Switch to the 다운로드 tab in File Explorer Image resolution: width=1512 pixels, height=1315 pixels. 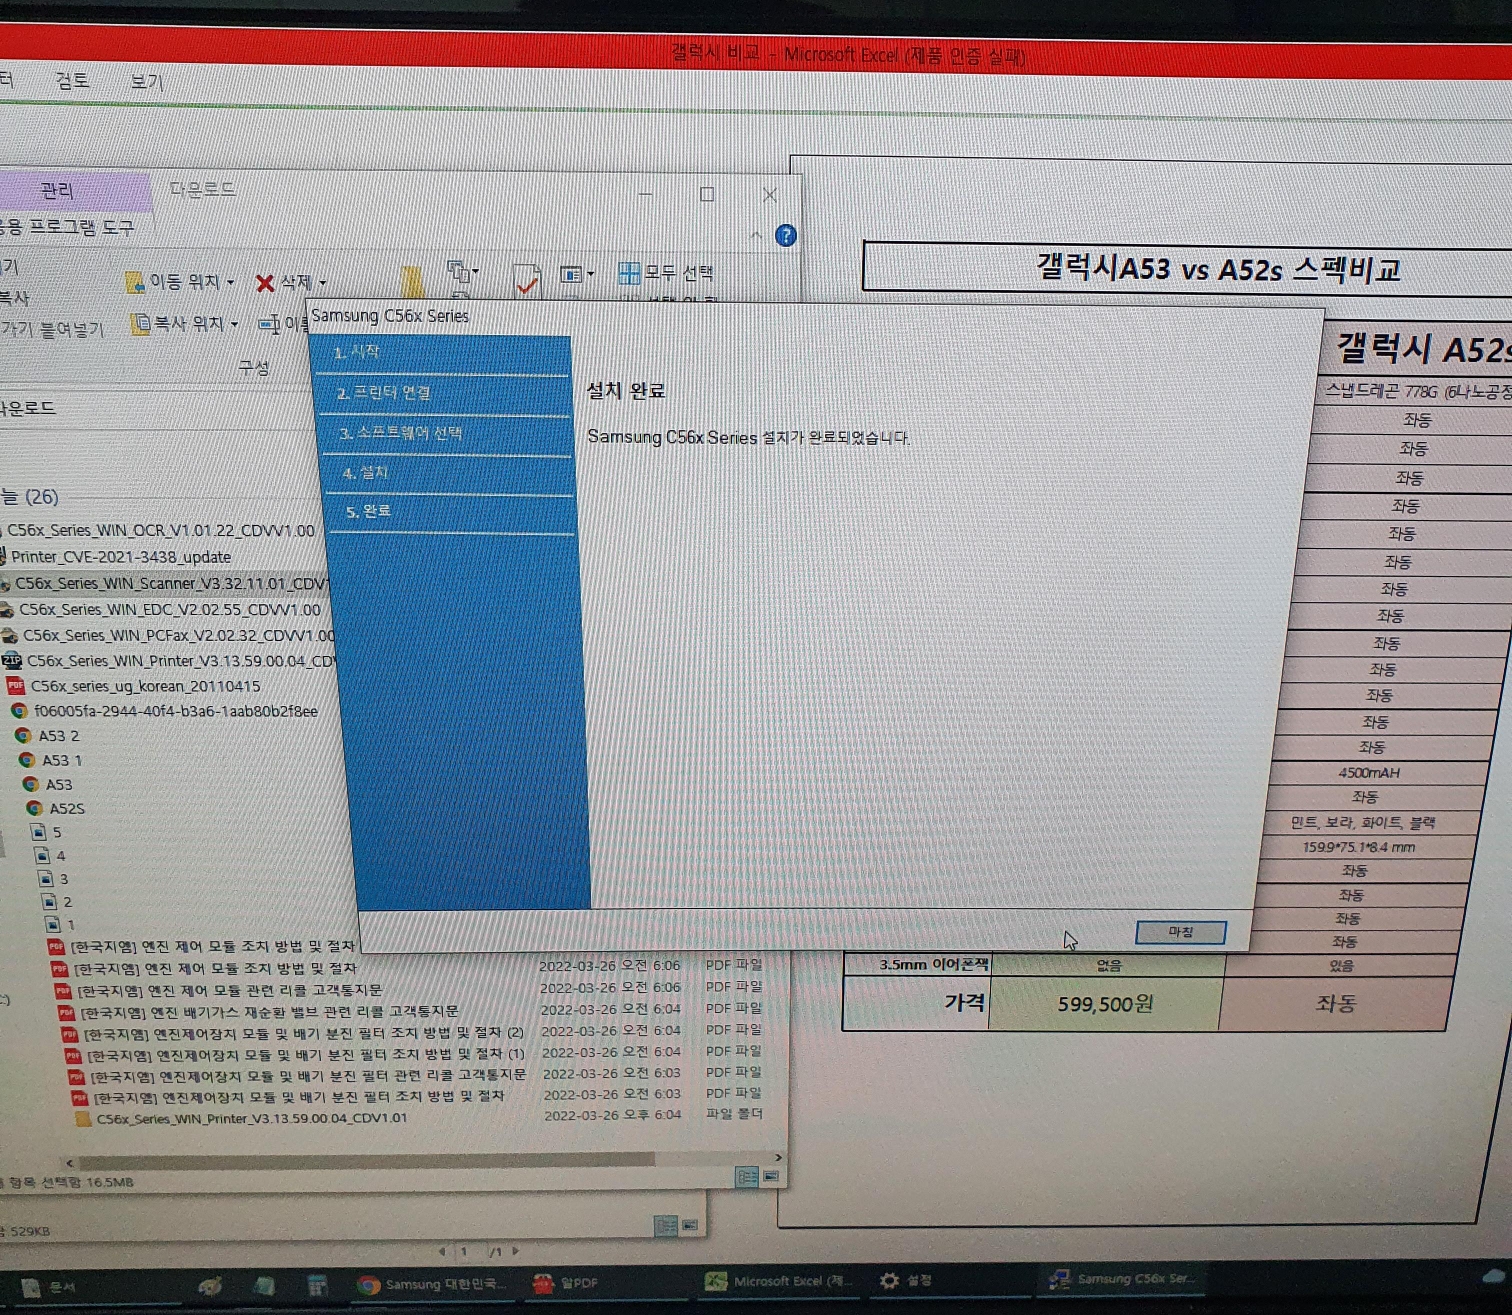coord(202,189)
